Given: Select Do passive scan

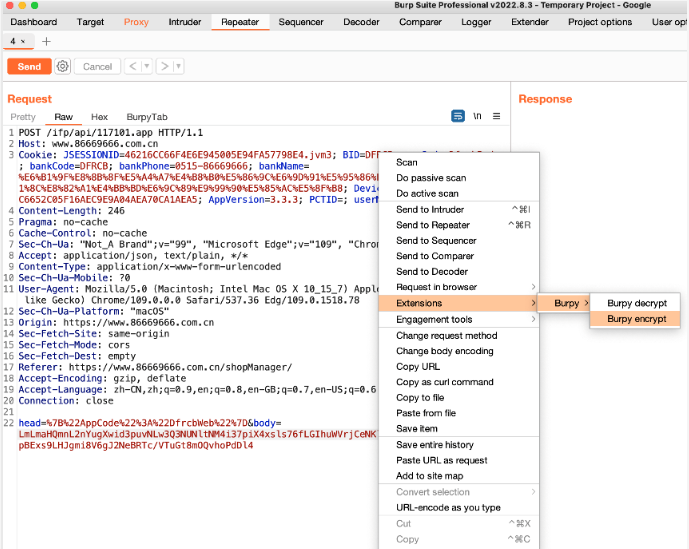Looking at the screenshot, I should (459, 178).
